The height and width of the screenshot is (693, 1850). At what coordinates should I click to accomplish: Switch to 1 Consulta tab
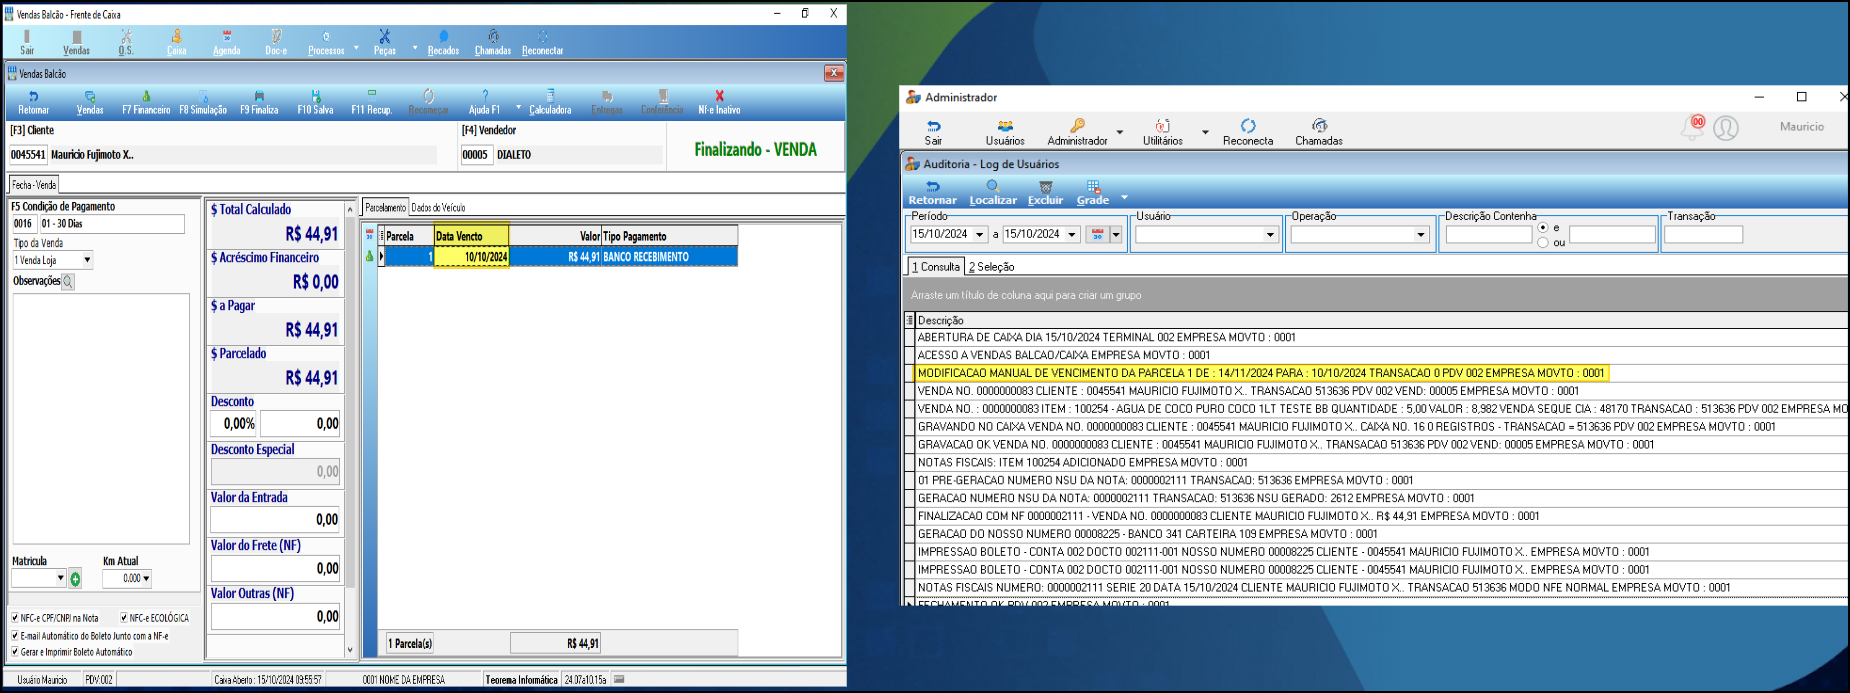[x=935, y=267]
